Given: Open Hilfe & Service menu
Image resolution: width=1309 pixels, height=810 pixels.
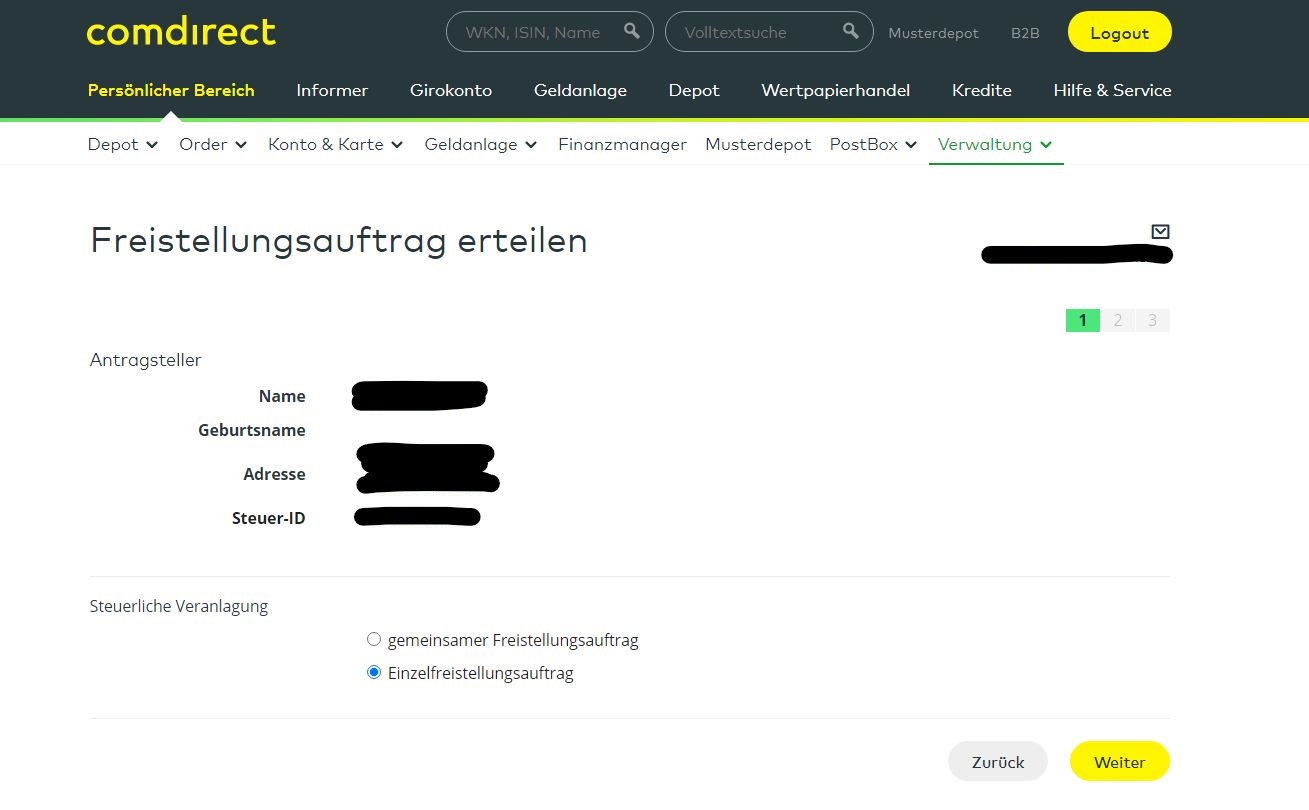Looking at the screenshot, I should tap(1112, 90).
